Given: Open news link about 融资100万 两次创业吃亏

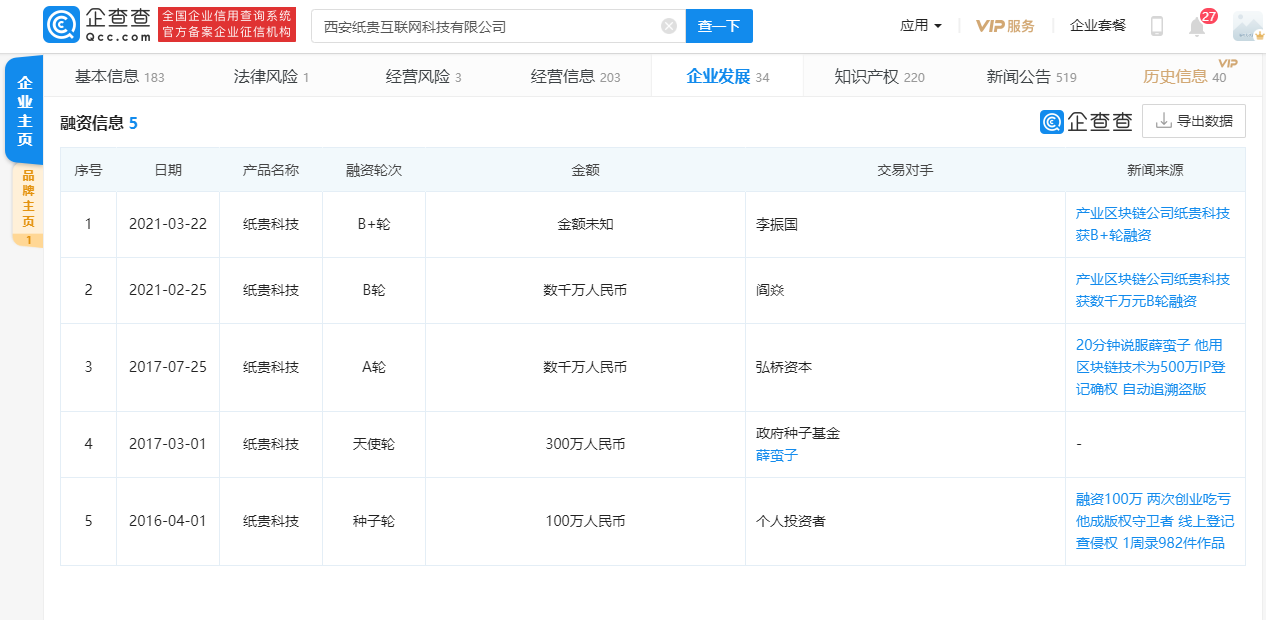Looking at the screenshot, I should 1155,521.
